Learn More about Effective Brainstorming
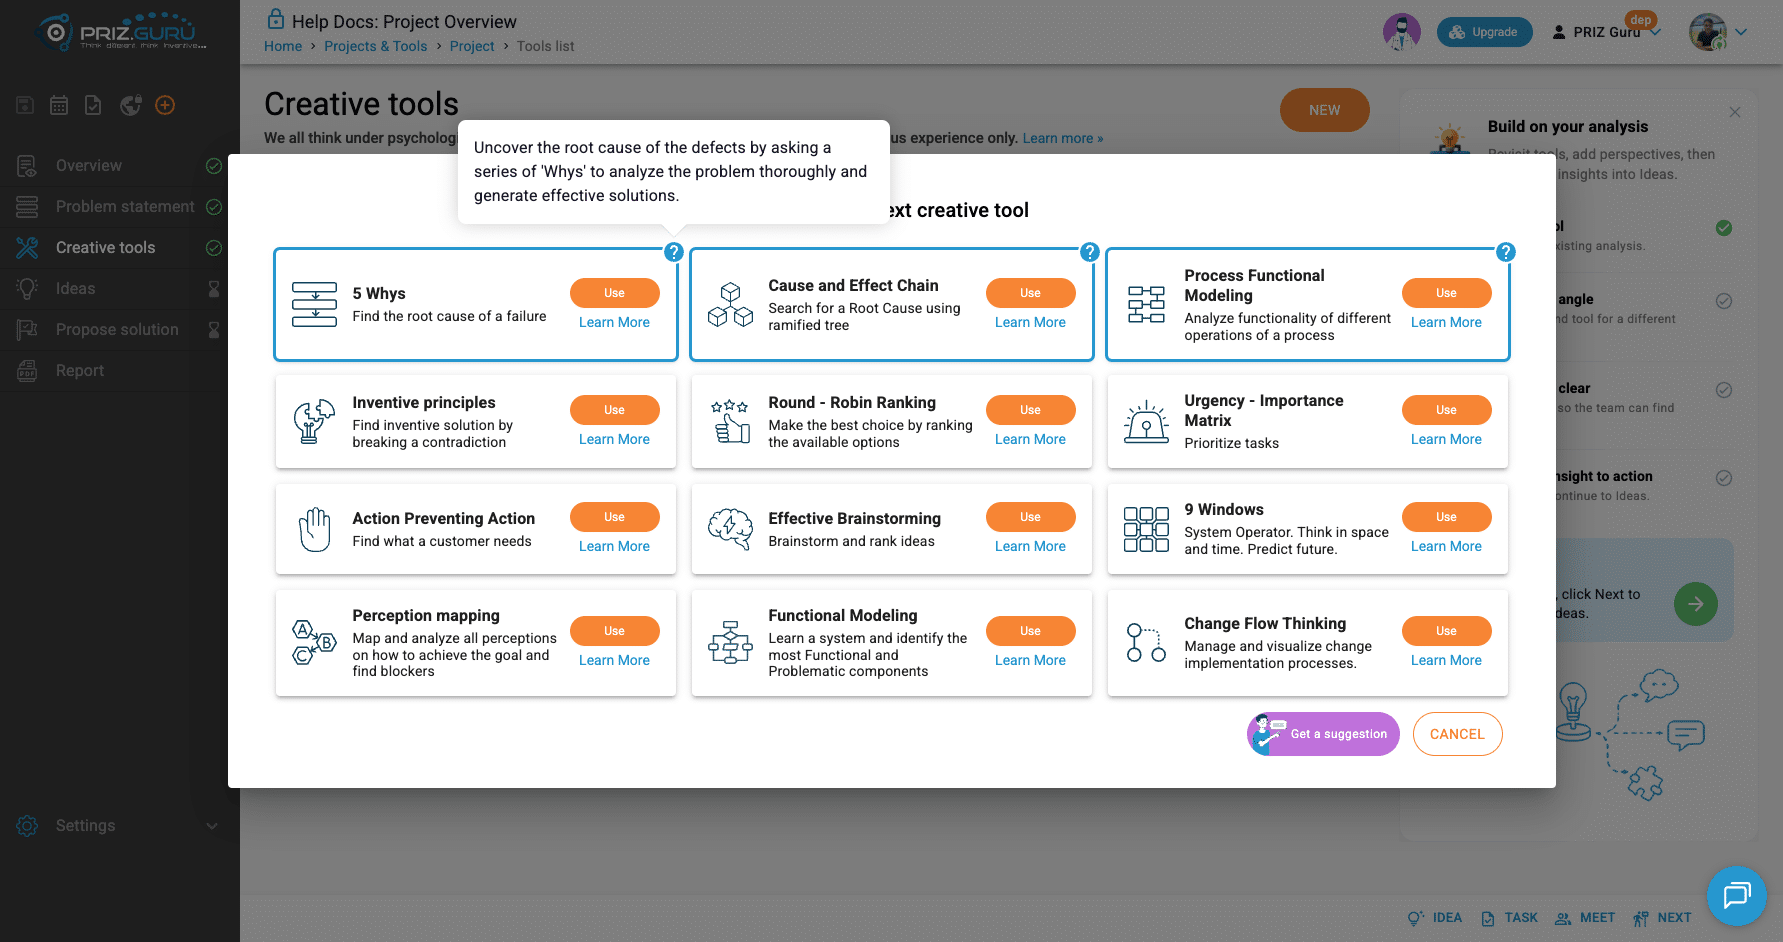The height and width of the screenshot is (942, 1783). (1030, 546)
